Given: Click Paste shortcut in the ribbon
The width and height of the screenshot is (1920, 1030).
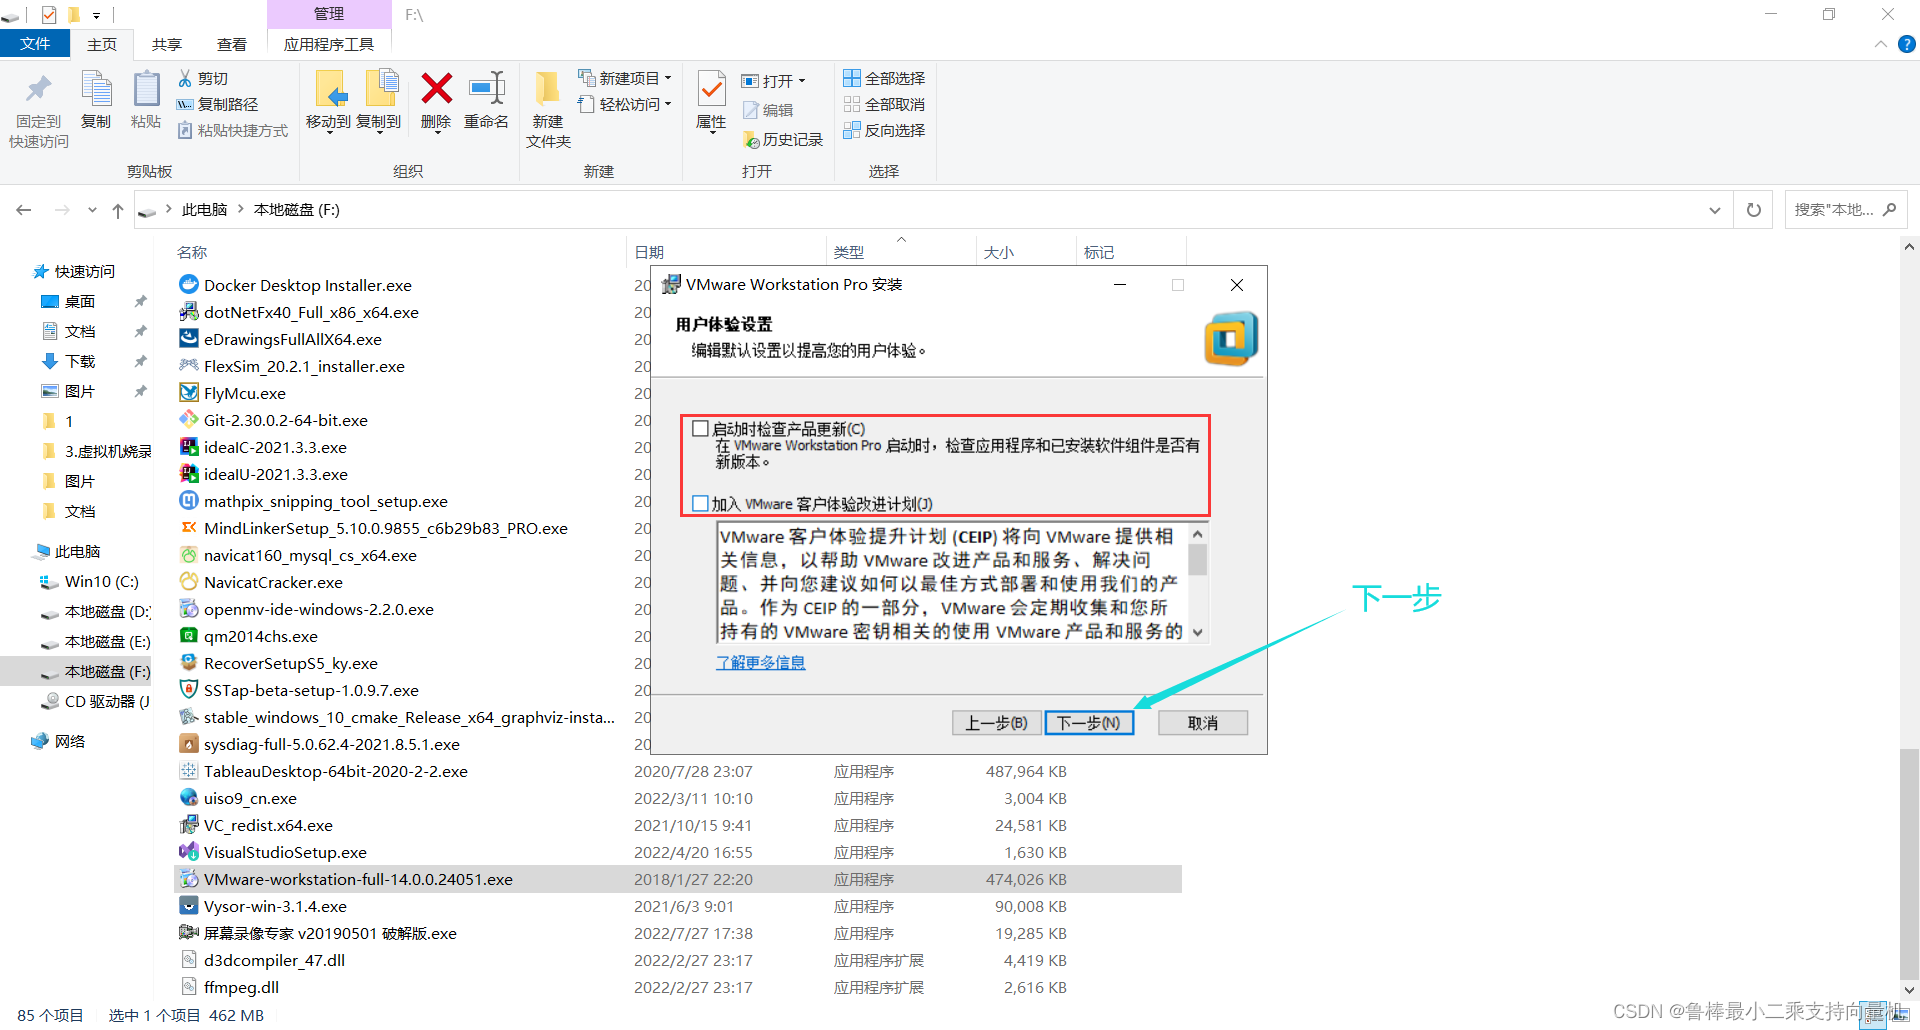Looking at the screenshot, I should coord(233,130).
